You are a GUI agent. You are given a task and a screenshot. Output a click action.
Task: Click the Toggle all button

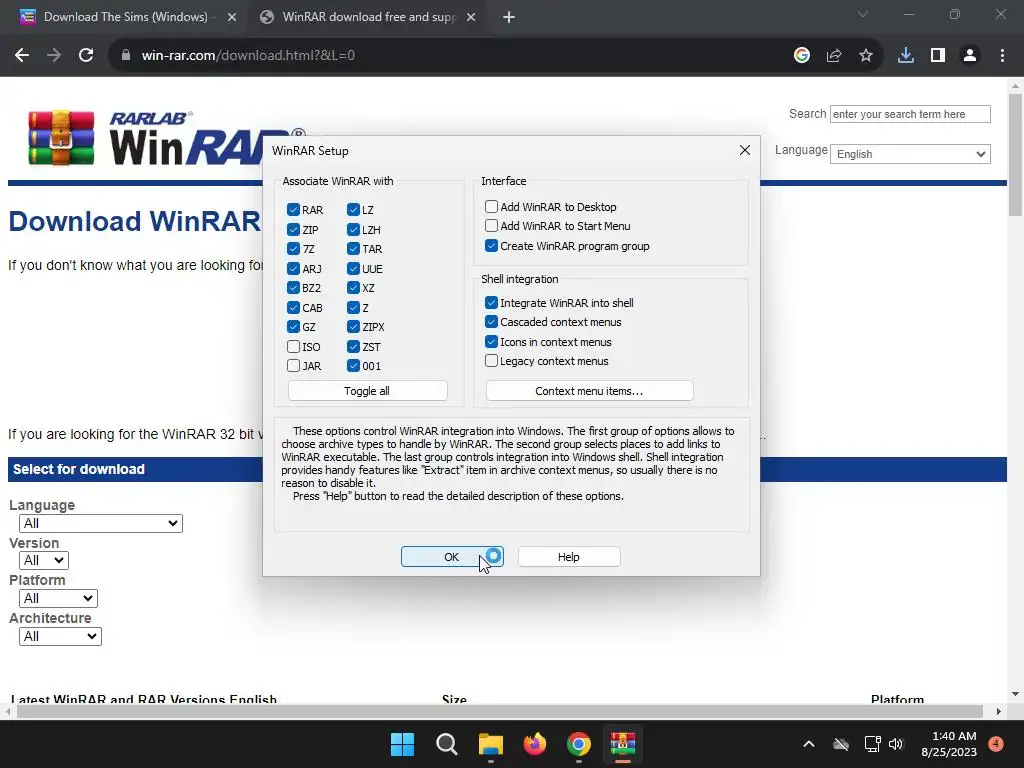click(x=367, y=391)
